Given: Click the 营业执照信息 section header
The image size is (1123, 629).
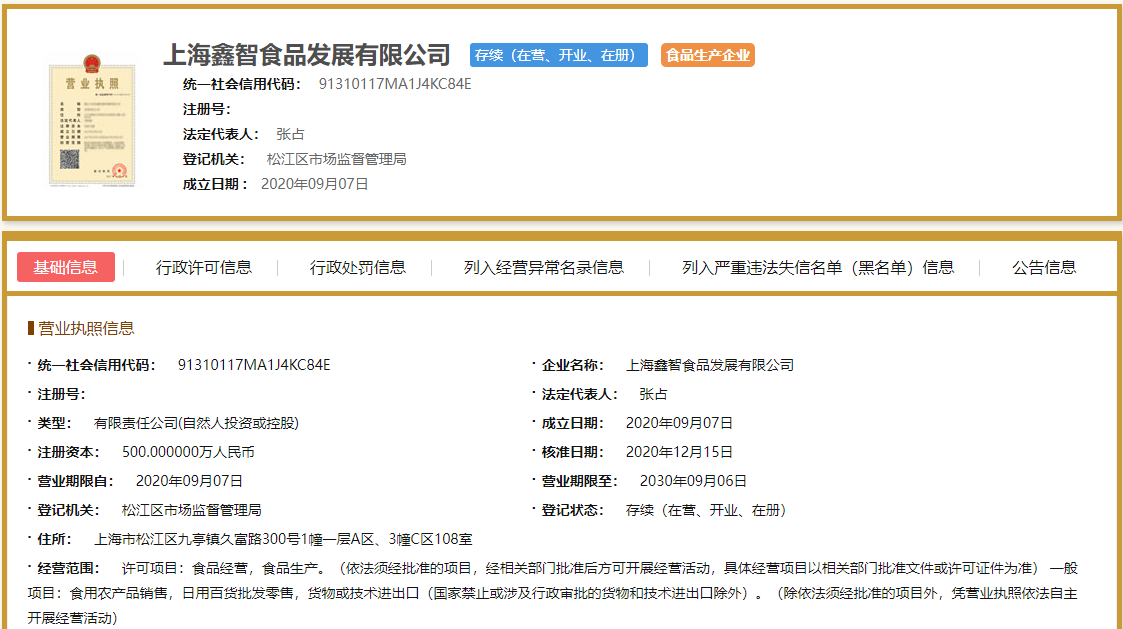Looking at the screenshot, I should [86, 328].
